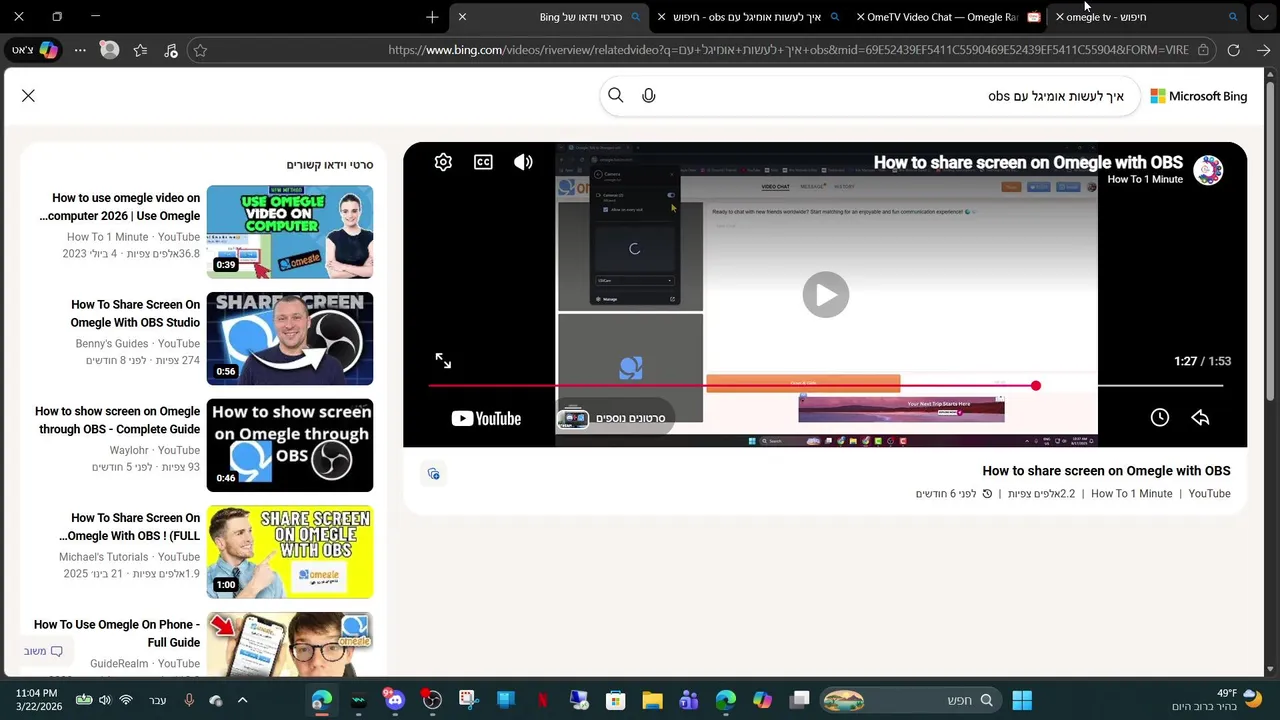Open the YouTube logo link in player
This screenshot has height=720, width=1280.
pyautogui.click(x=486, y=418)
